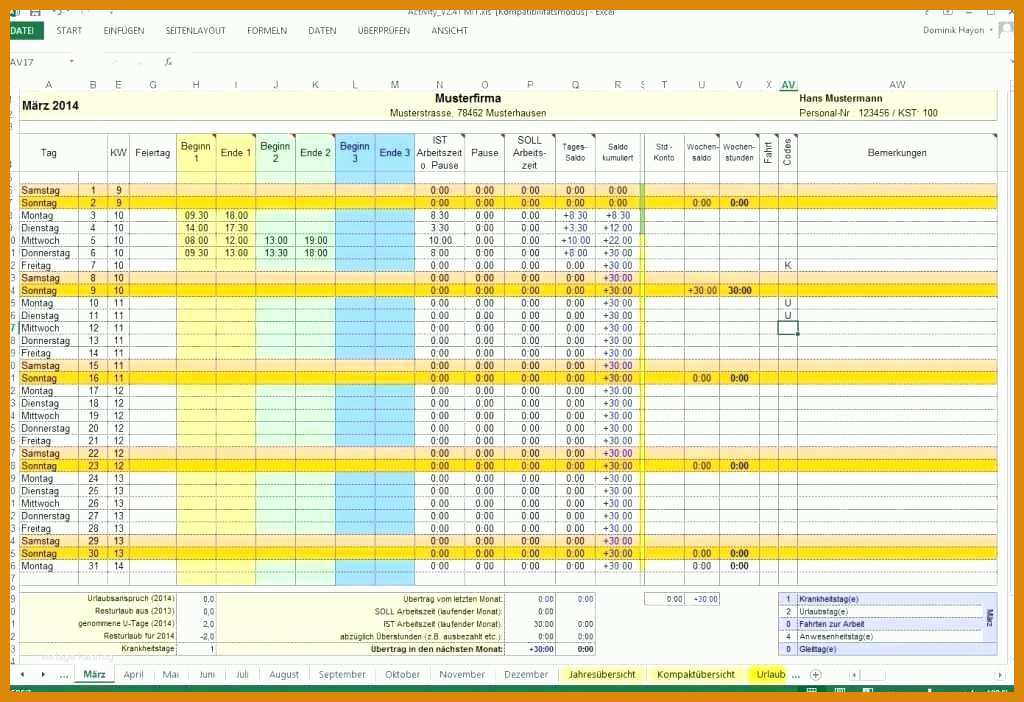Click the Beginn 1 column header cell
1024x702 pixels.
click(x=196, y=153)
